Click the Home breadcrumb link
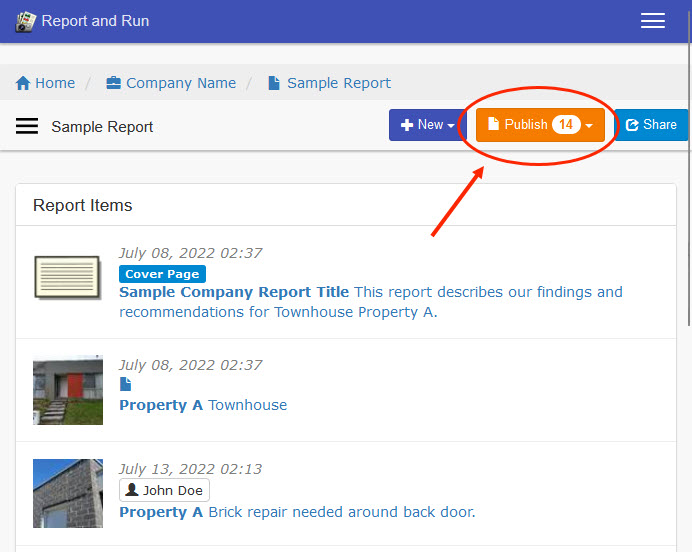Screen dimensions: 692x552 (45, 83)
